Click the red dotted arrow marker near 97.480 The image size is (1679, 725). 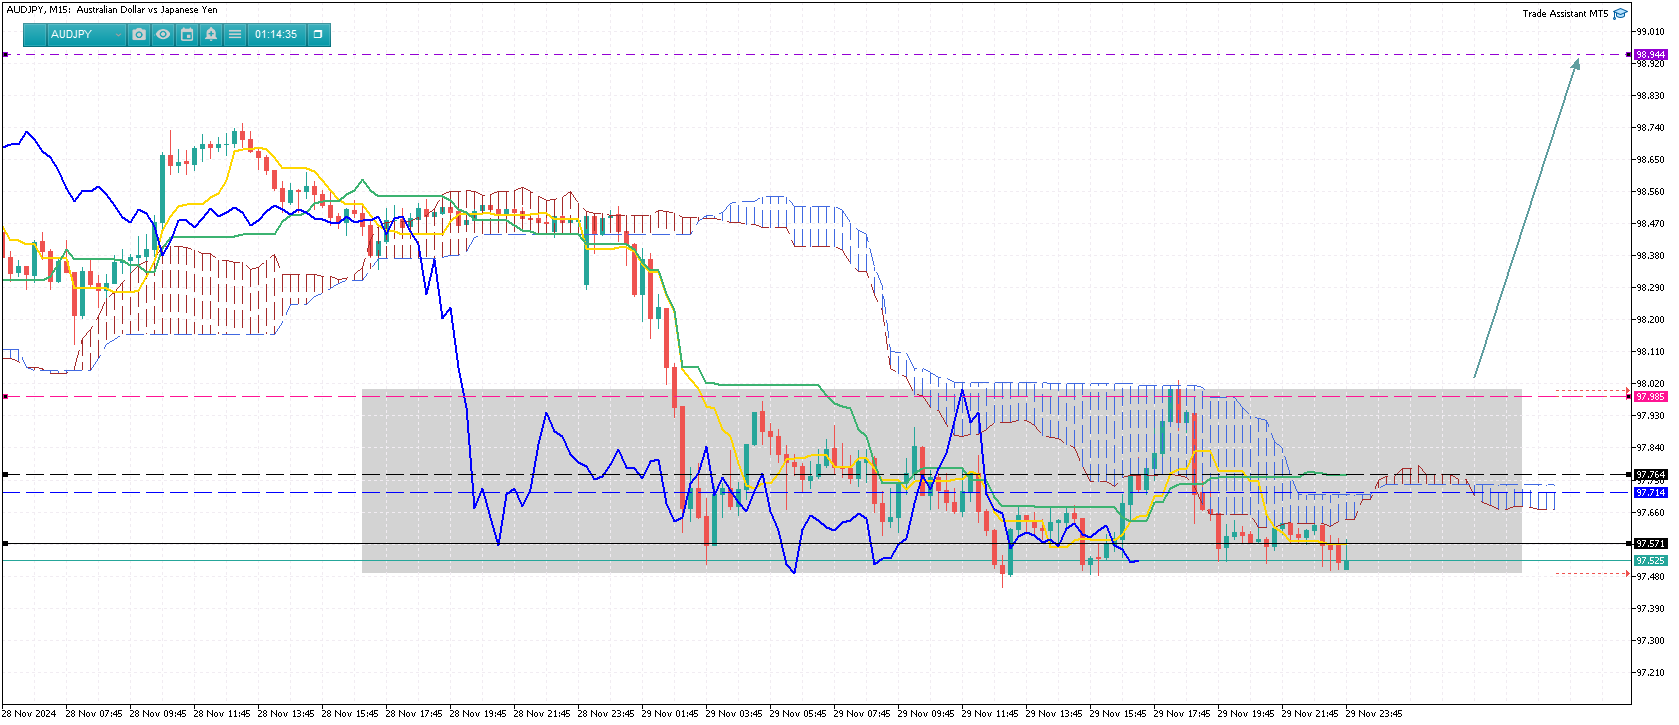pos(1592,574)
